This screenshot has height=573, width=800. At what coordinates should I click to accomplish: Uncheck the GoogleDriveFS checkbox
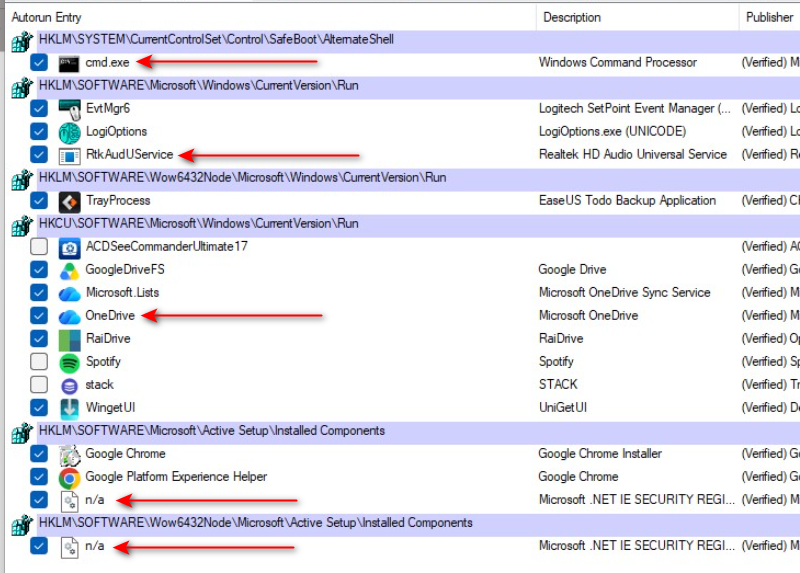click(x=39, y=269)
